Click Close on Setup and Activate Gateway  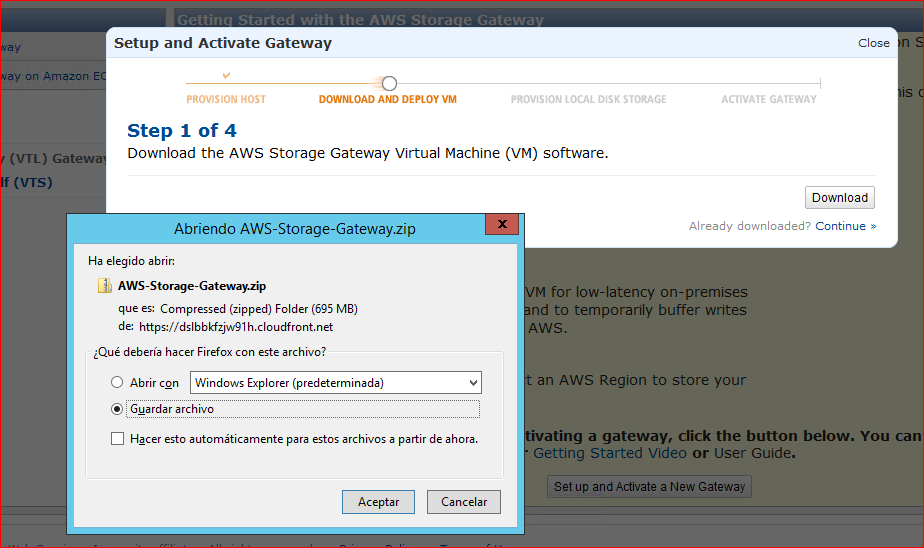(x=873, y=43)
